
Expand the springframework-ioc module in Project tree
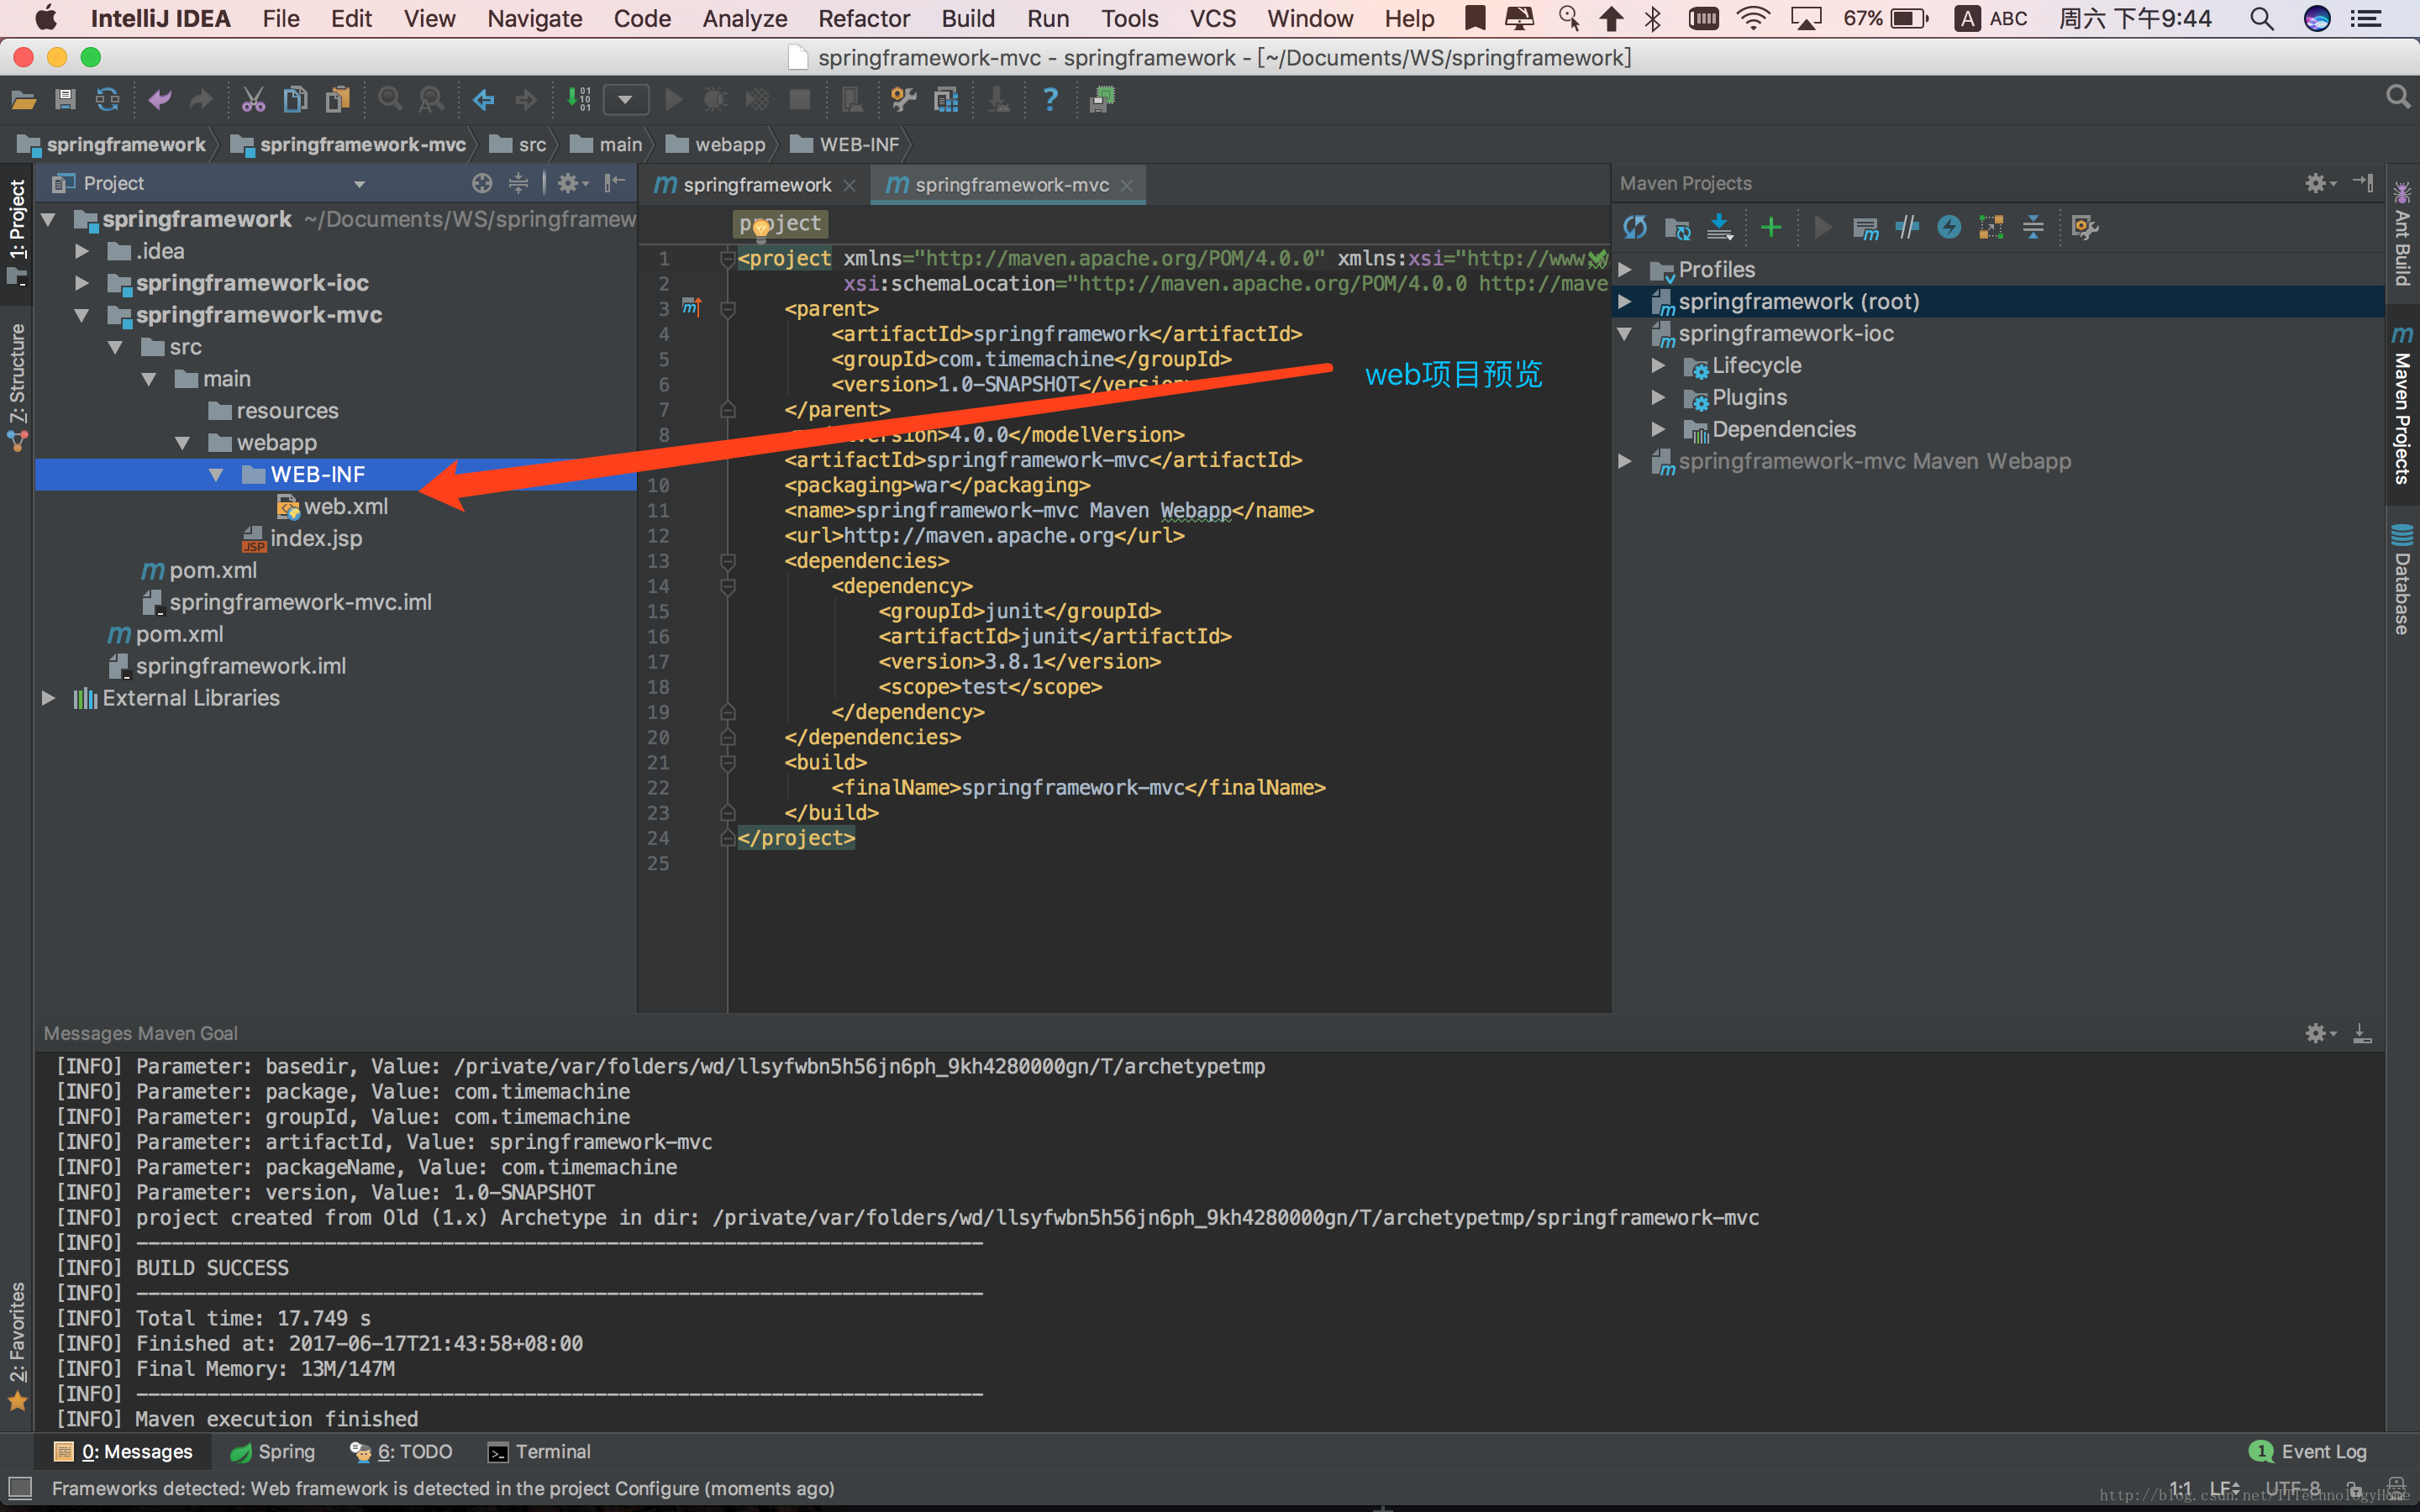(82, 283)
